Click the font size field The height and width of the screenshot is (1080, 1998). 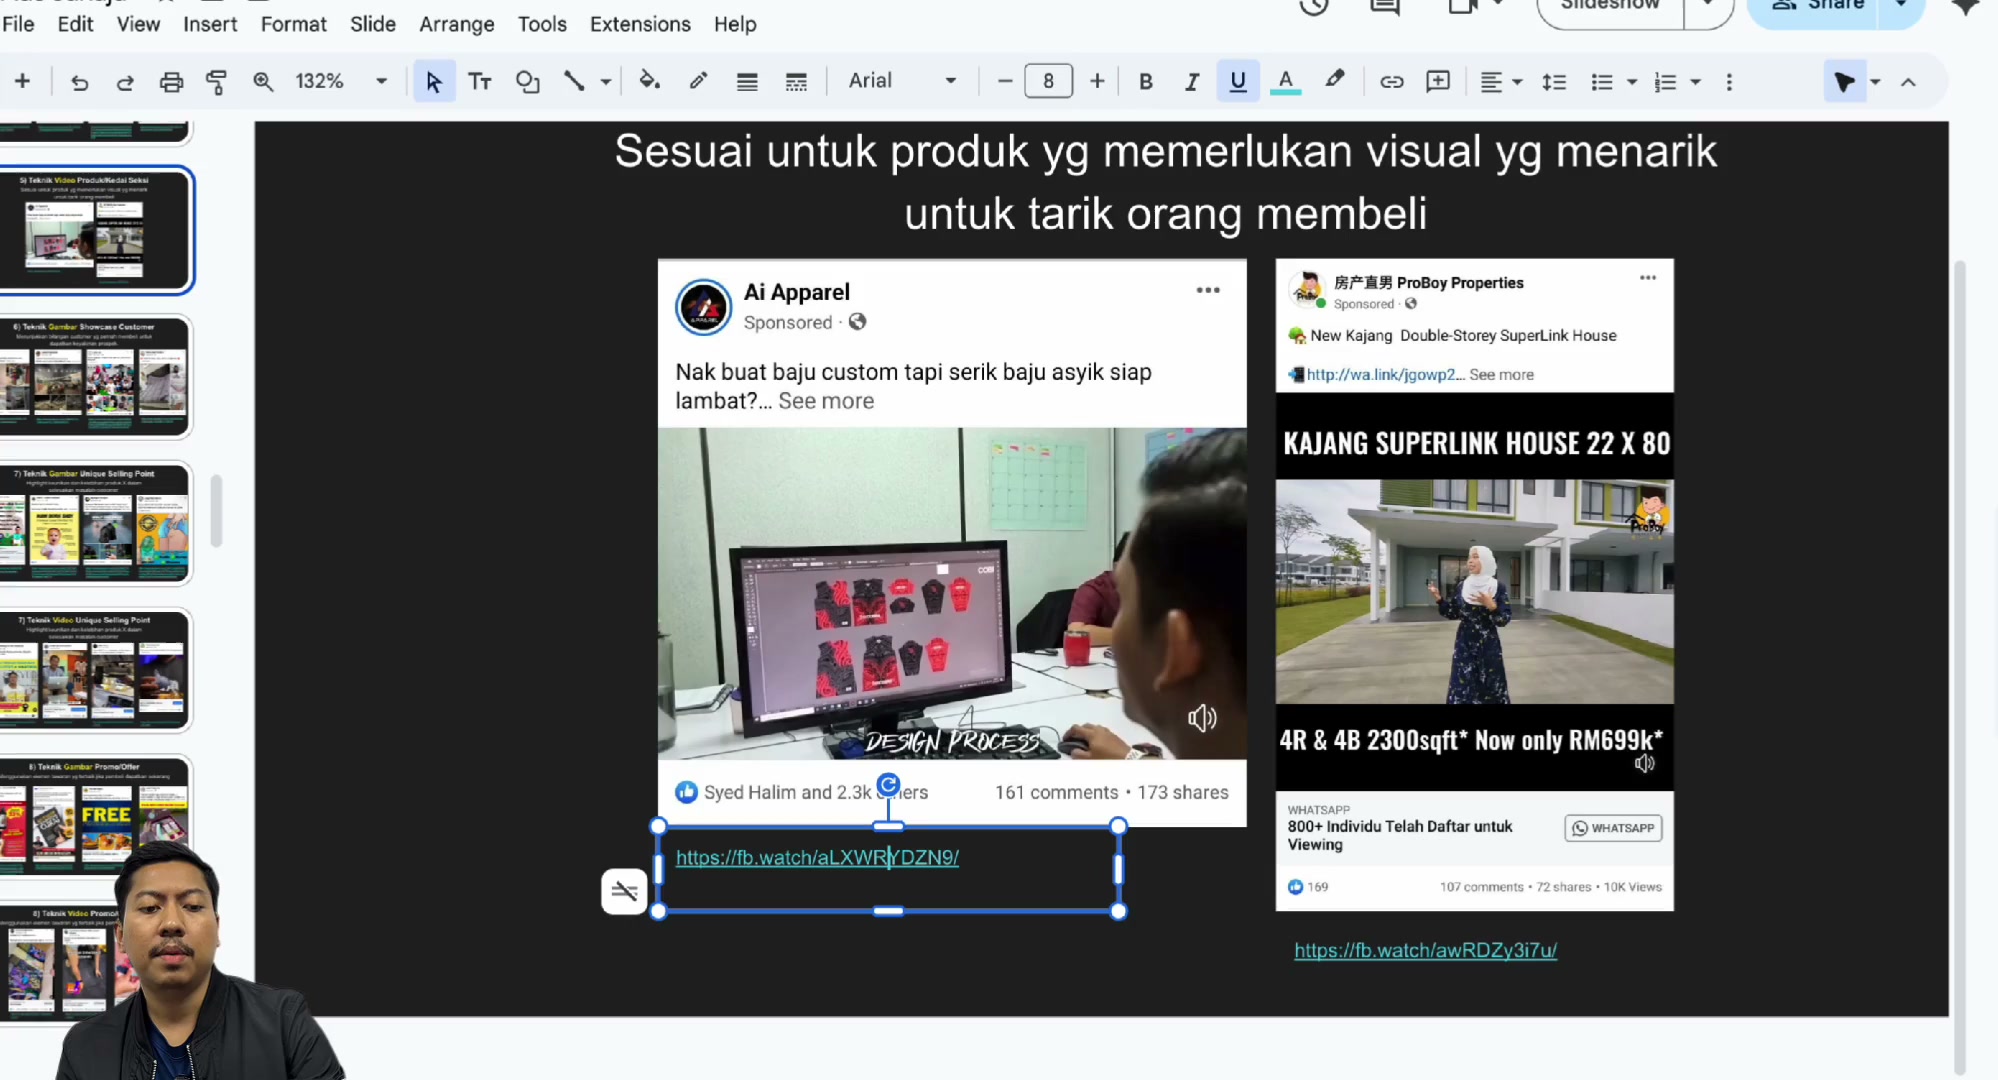pyautogui.click(x=1048, y=81)
